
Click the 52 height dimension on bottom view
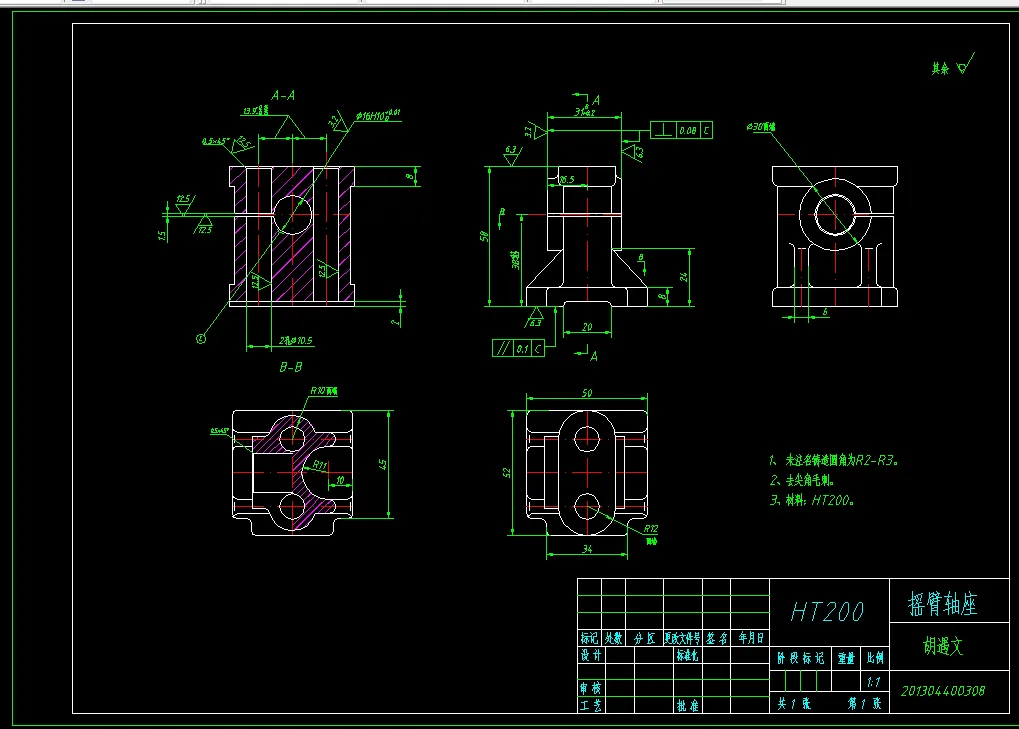[x=507, y=473]
